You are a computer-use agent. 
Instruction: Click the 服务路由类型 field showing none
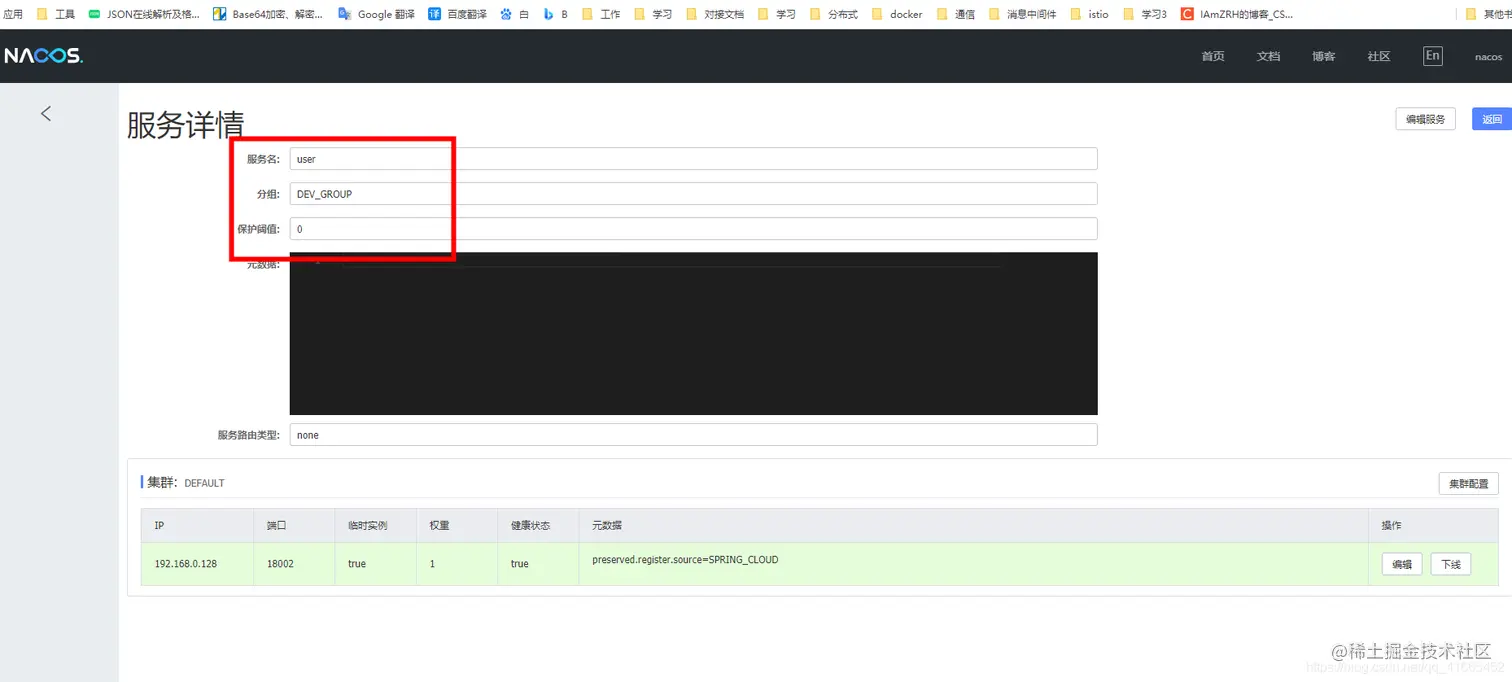click(x=693, y=435)
